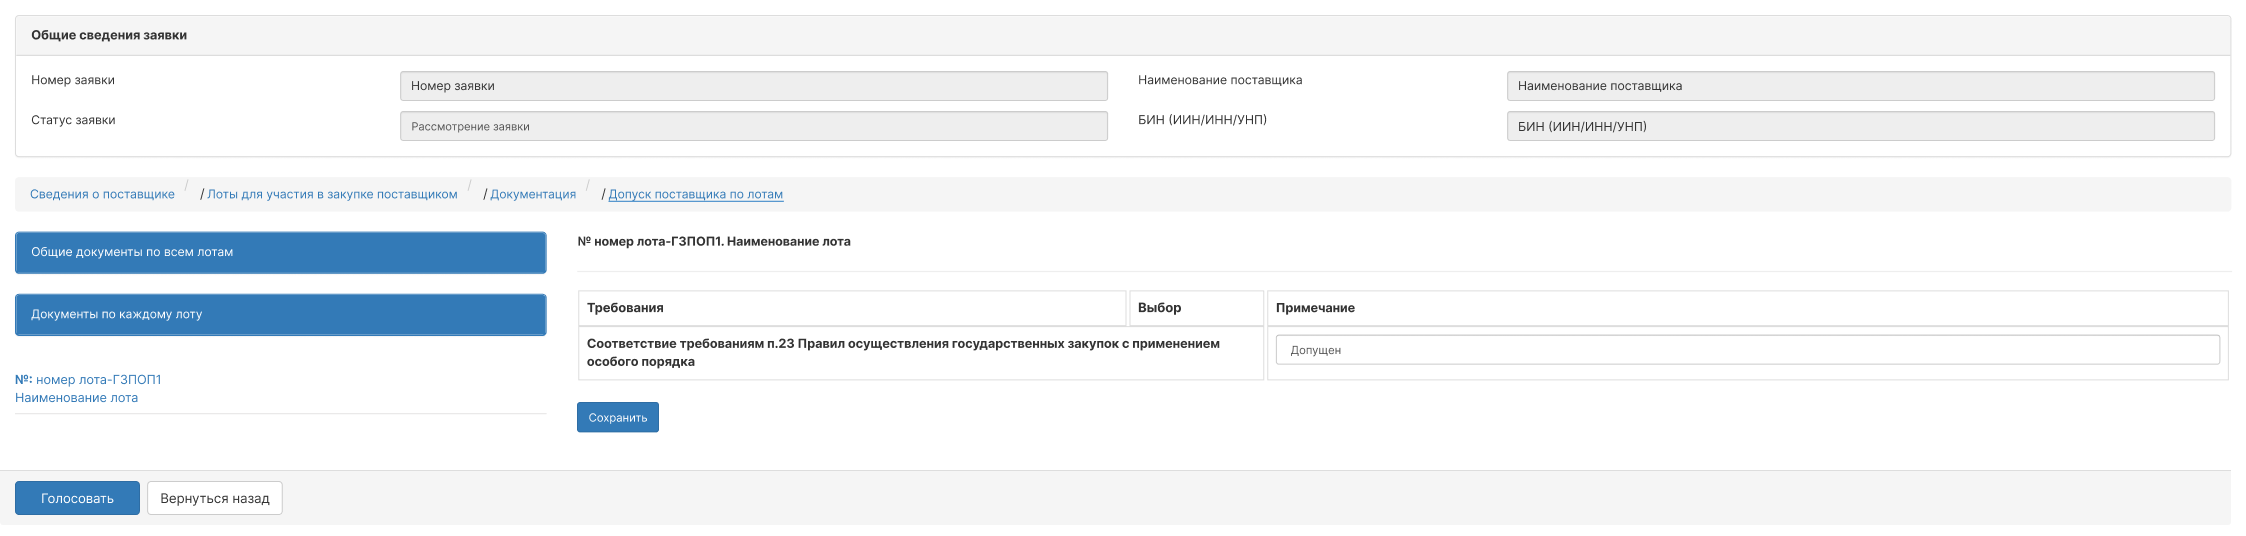Select the Допуск поставщика по лотам tab
Screen dimensions: 2246x536
695,194
